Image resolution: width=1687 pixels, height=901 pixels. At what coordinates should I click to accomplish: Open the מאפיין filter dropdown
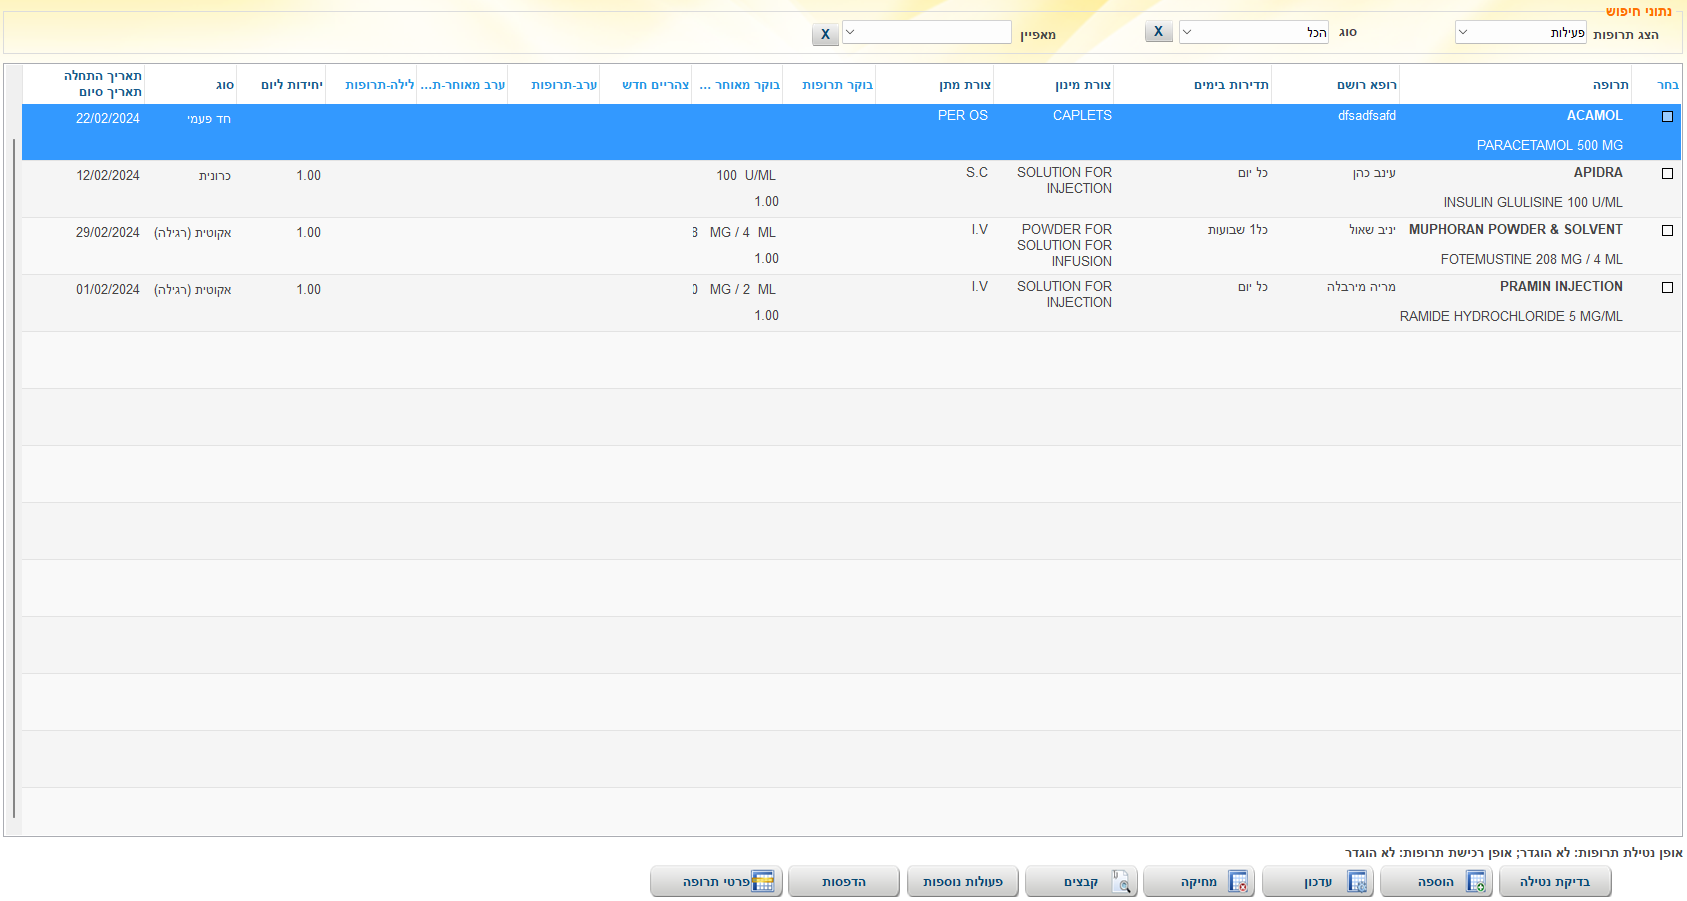pos(927,32)
